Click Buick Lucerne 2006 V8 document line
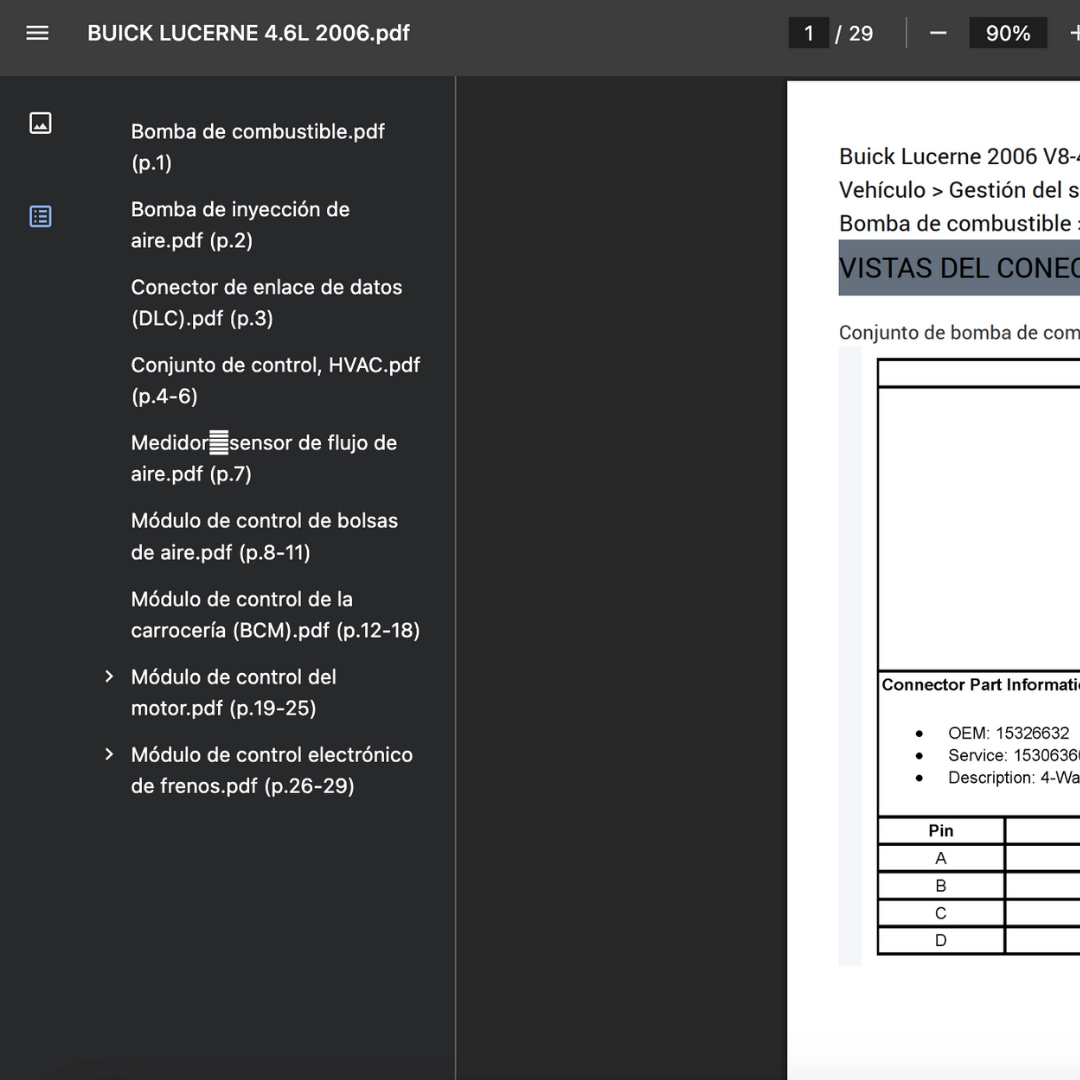This screenshot has width=1080, height=1080. [x=959, y=156]
